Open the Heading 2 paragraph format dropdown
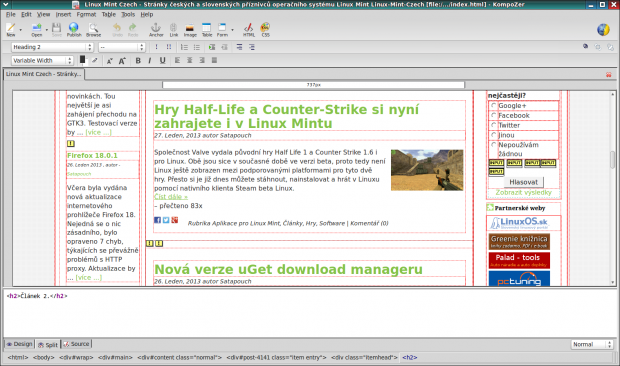 tap(52, 47)
